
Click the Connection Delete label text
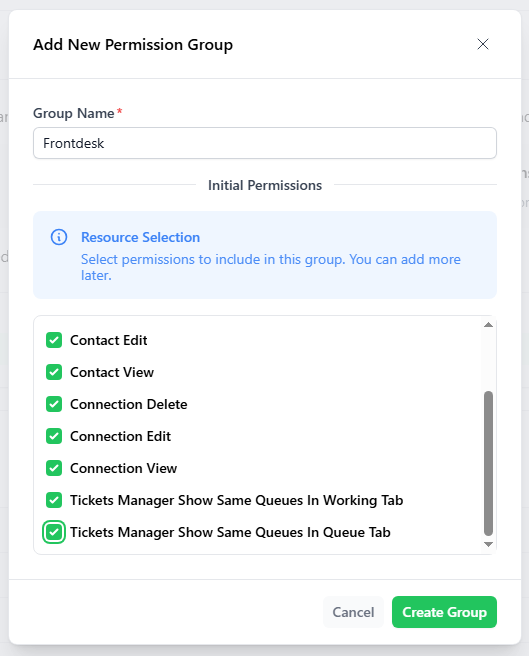pyautogui.click(x=128, y=404)
